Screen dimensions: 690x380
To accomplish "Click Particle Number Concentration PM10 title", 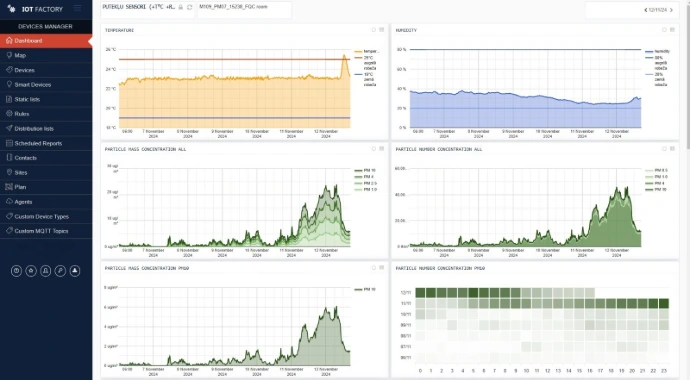I will pos(440,268).
